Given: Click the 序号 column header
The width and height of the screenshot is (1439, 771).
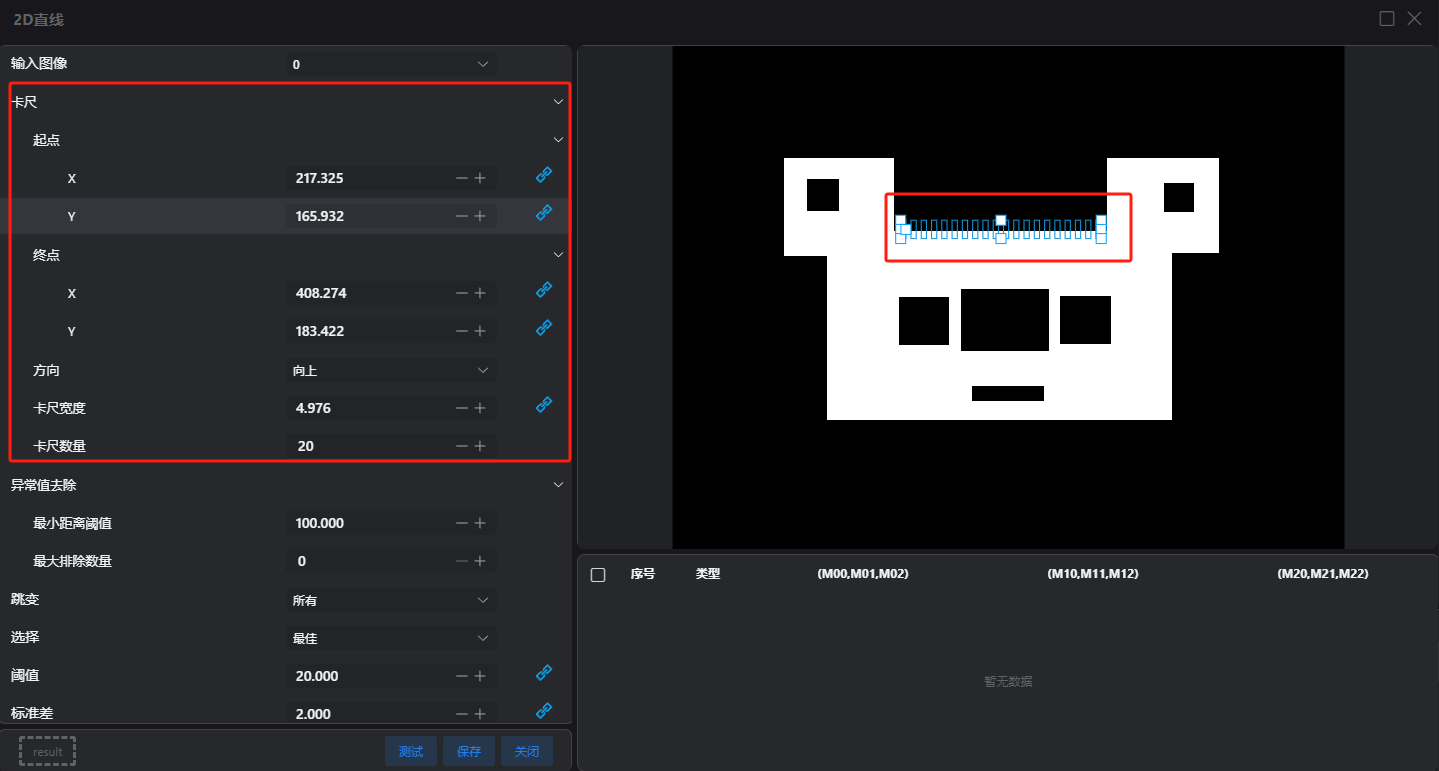Looking at the screenshot, I should [x=642, y=574].
